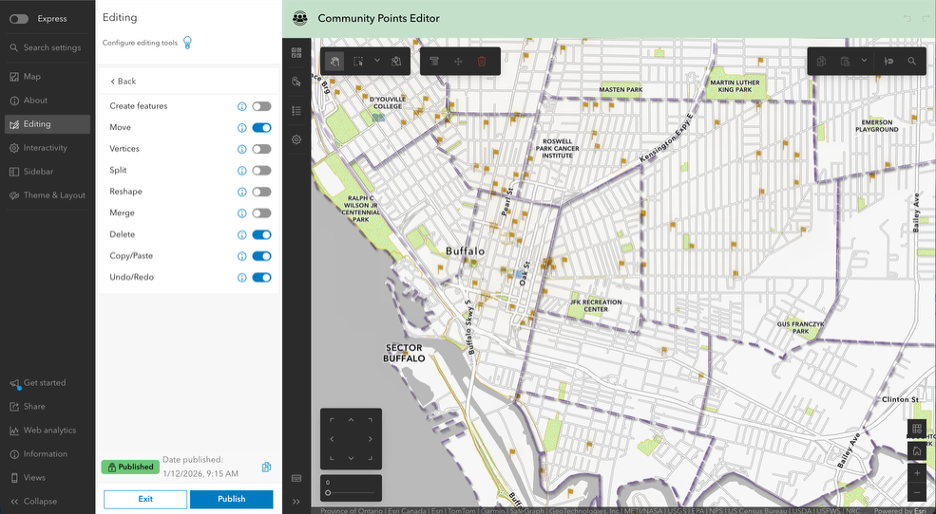Zoom in with the plus button
The height and width of the screenshot is (514, 936).
click(x=917, y=473)
